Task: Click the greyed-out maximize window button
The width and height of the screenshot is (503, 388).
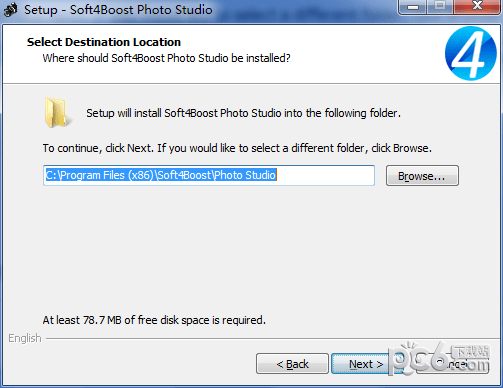Action: pos(440,7)
